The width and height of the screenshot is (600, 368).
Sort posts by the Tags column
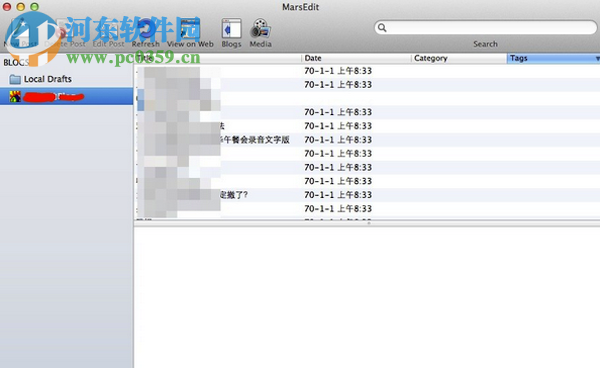(x=553, y=58)
